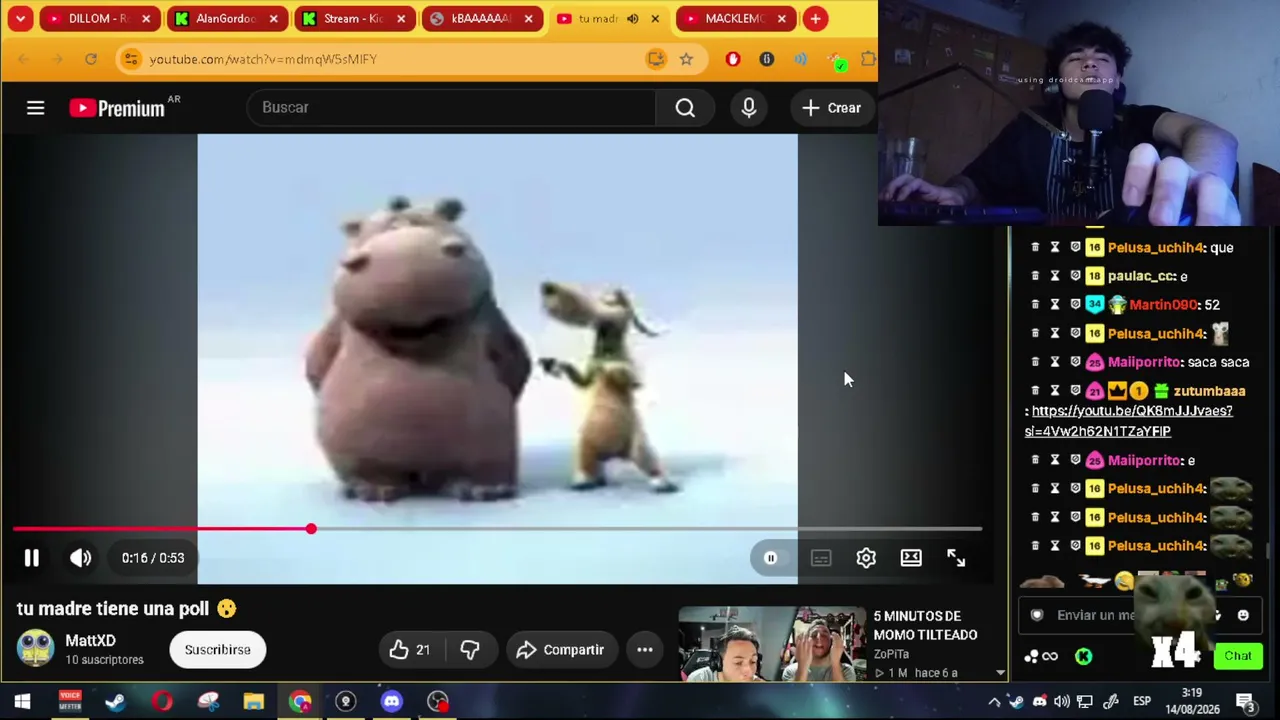Open more actions three-dot menu under video
1280x720 pixels.
(x=645, y=650)
